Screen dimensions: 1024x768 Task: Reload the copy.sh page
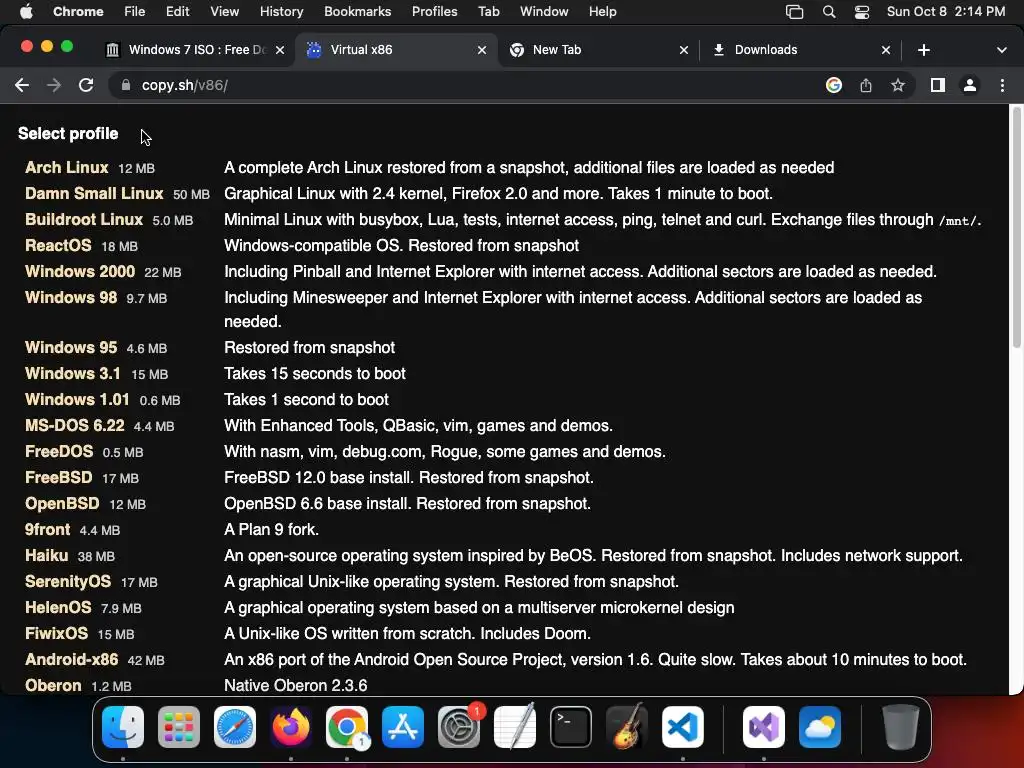86,86
